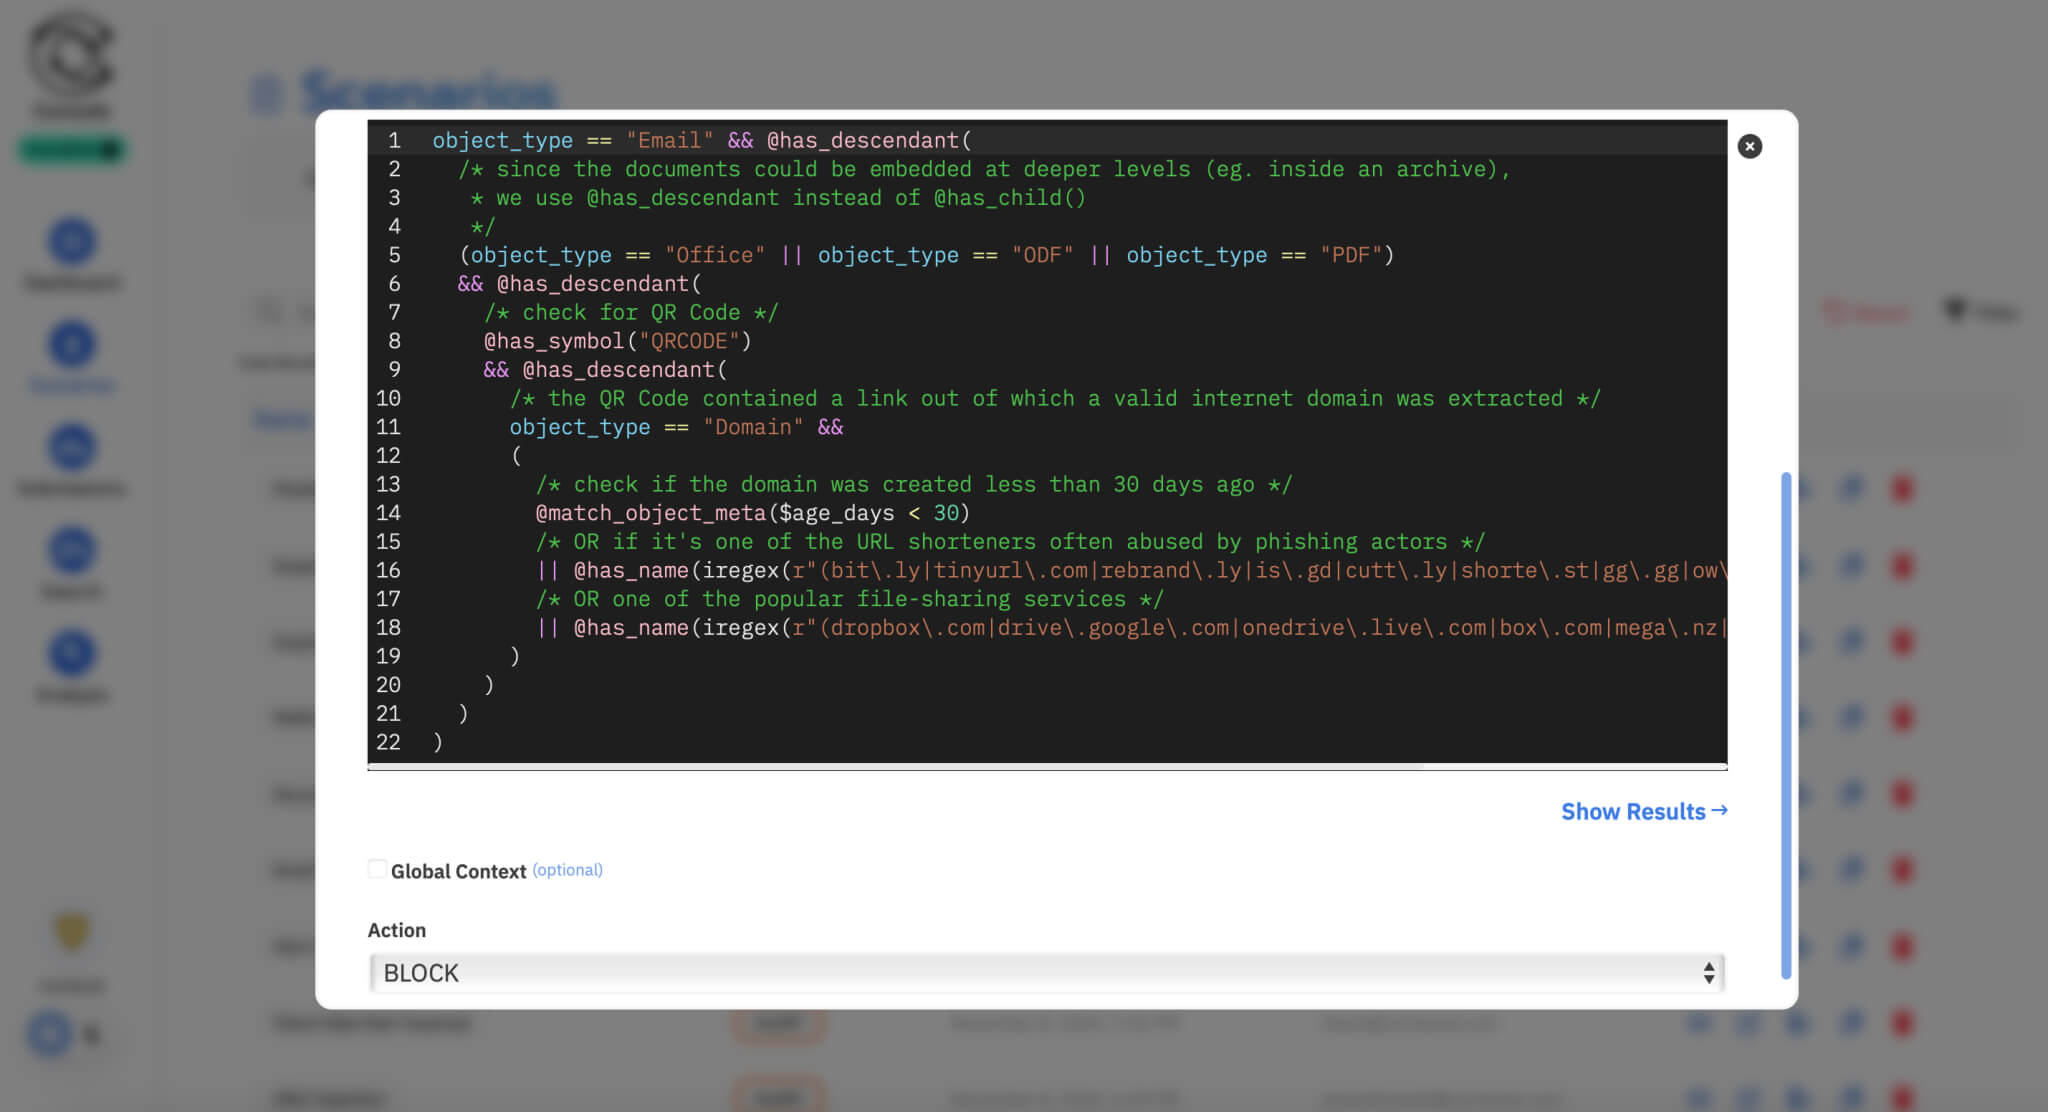Toggle the green status pill under logo
The height and width of the screenshot is (1112, 2048).
(70, 150)
